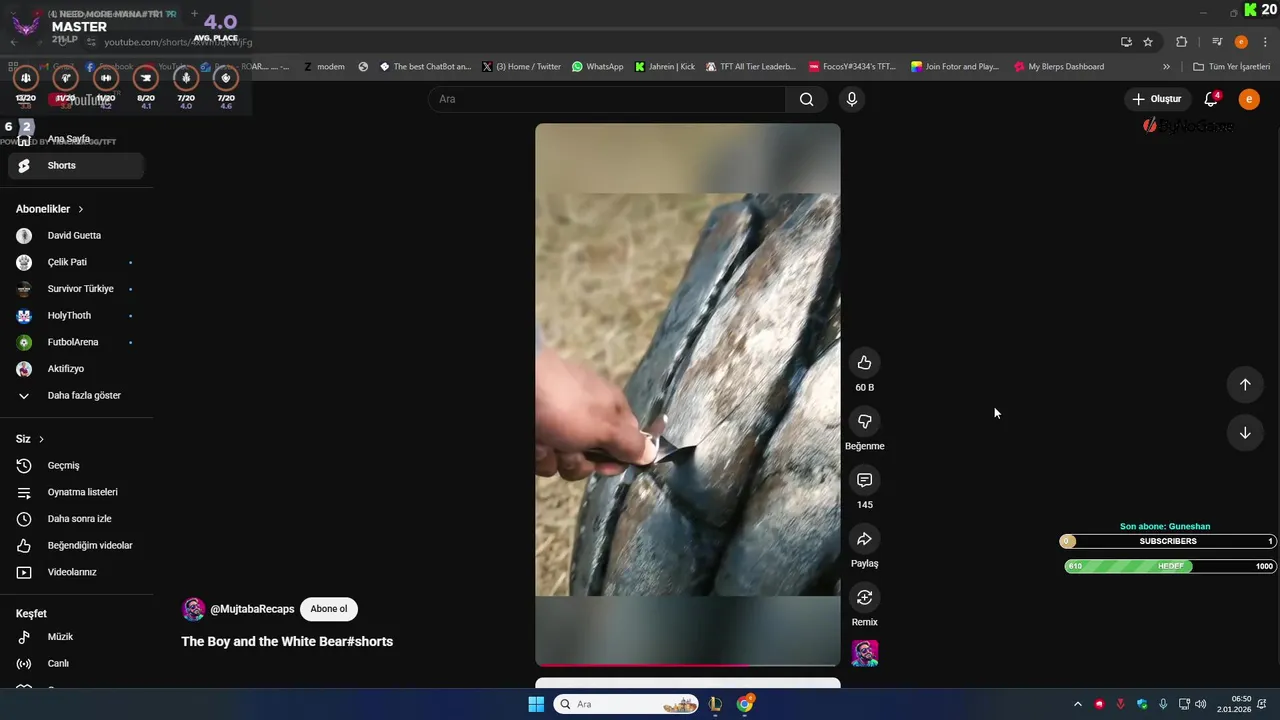
Task: Open Join Fotor and Play bookmark
Action: point(955,67)
